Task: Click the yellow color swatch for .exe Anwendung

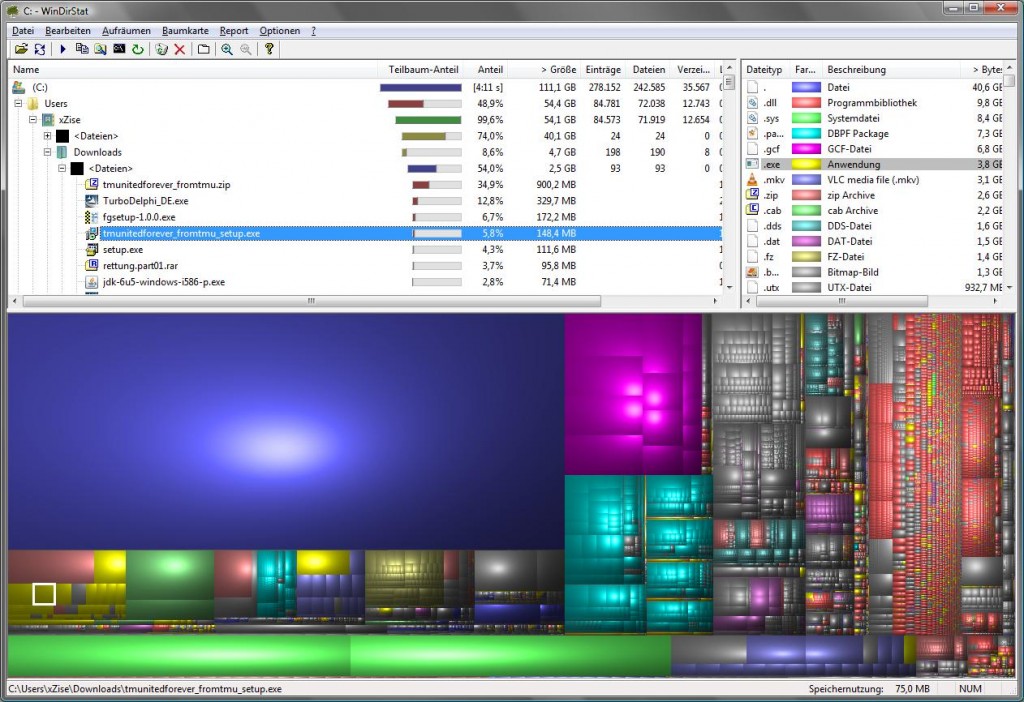Action: coord(808,164)
